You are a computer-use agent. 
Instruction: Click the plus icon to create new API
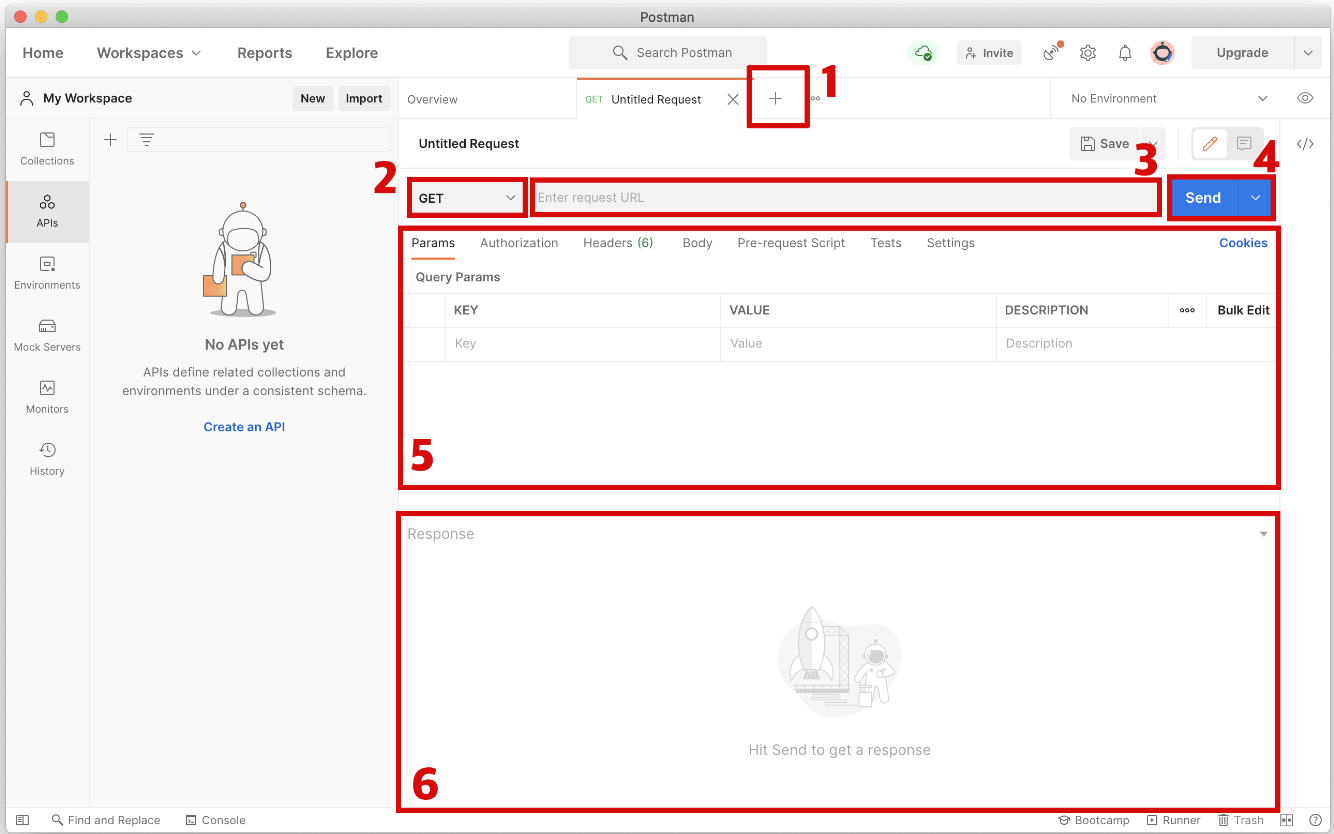[110, 140]
